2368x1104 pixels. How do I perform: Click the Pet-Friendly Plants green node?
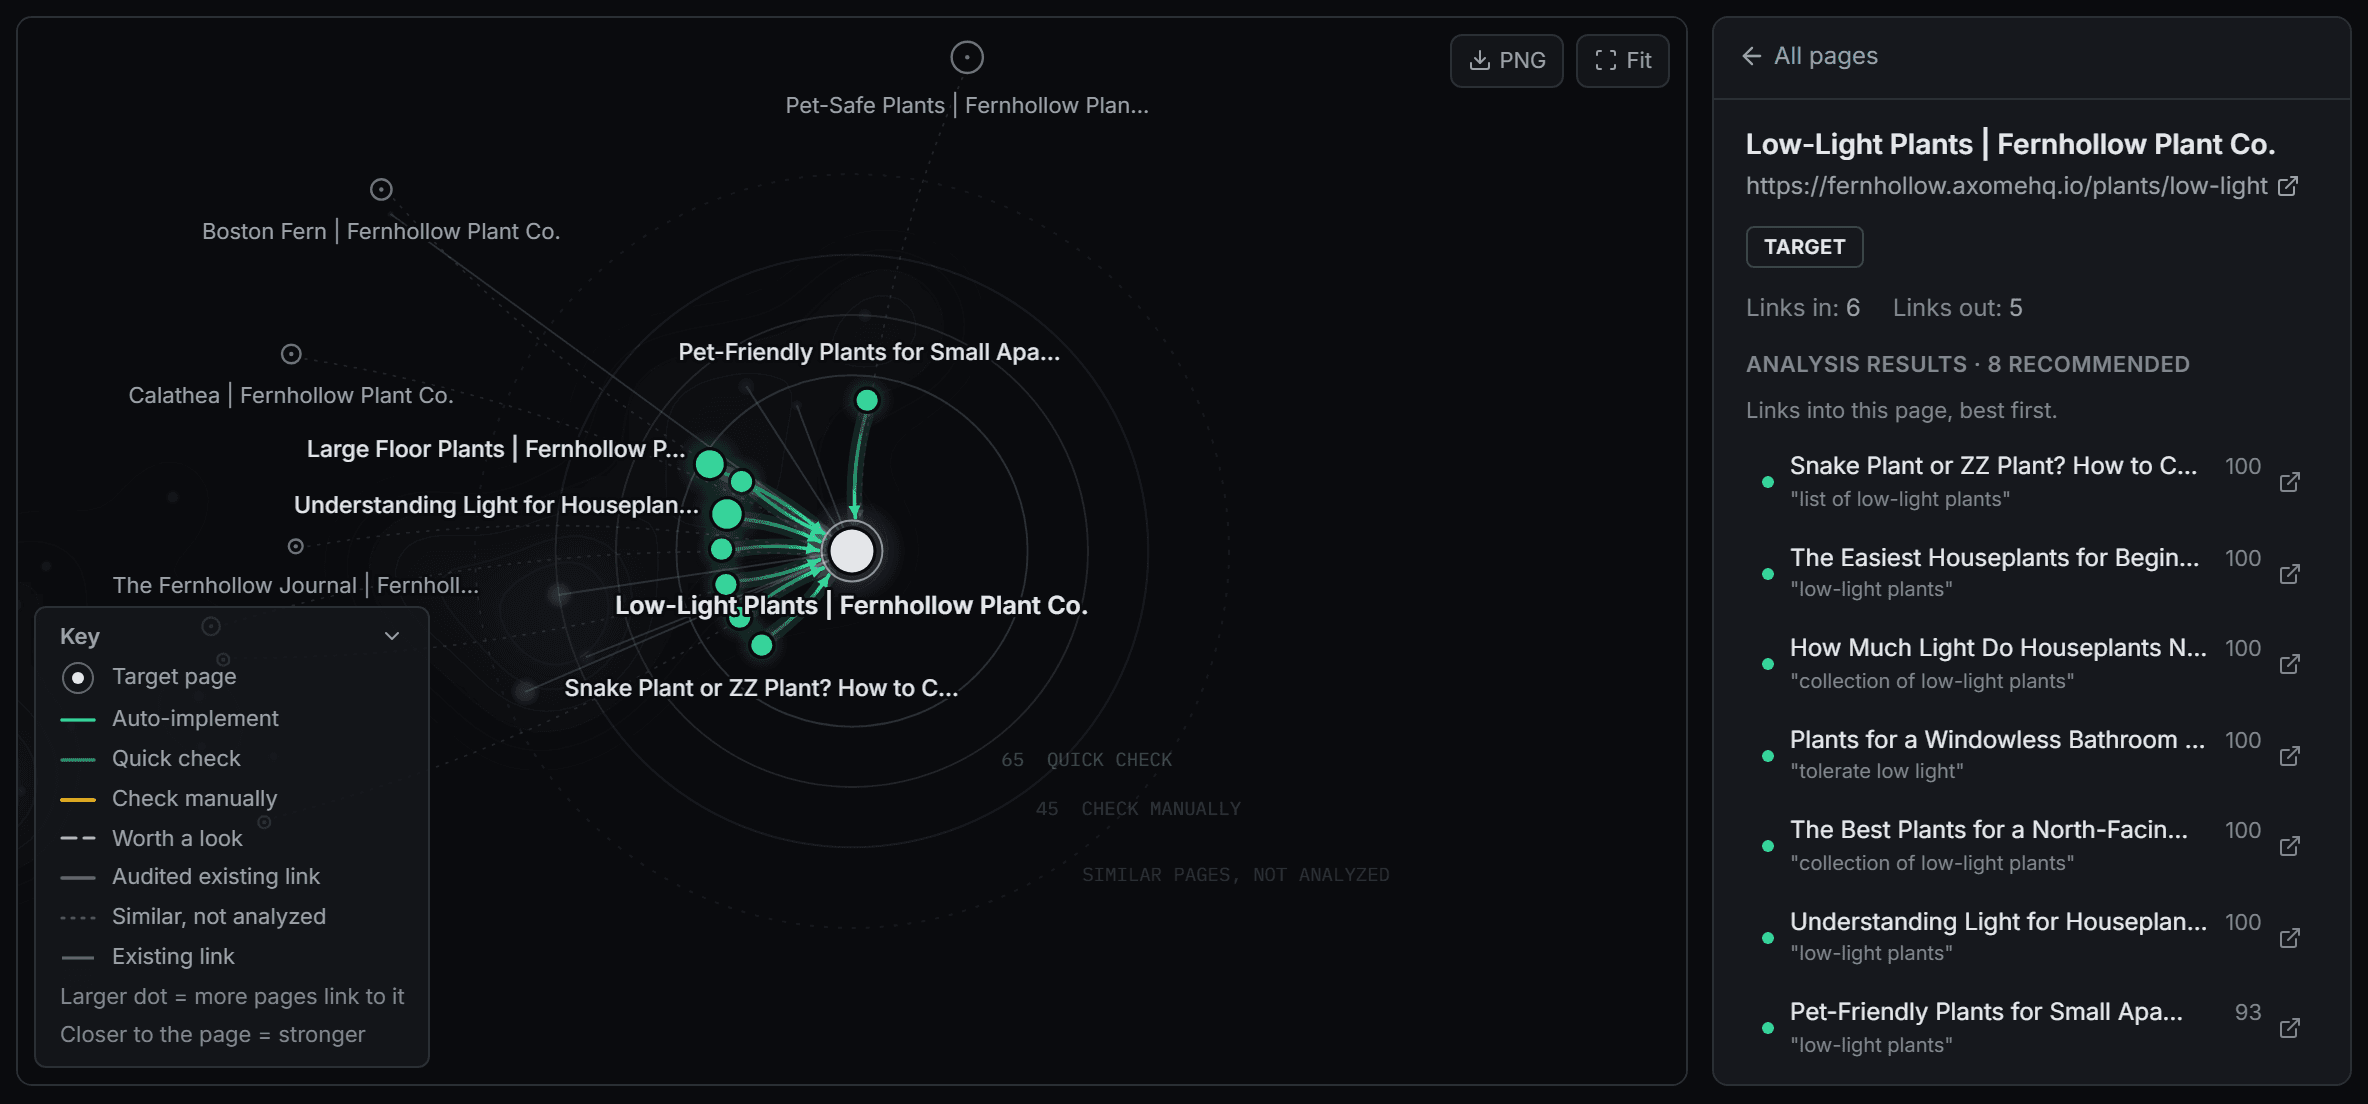867,401
